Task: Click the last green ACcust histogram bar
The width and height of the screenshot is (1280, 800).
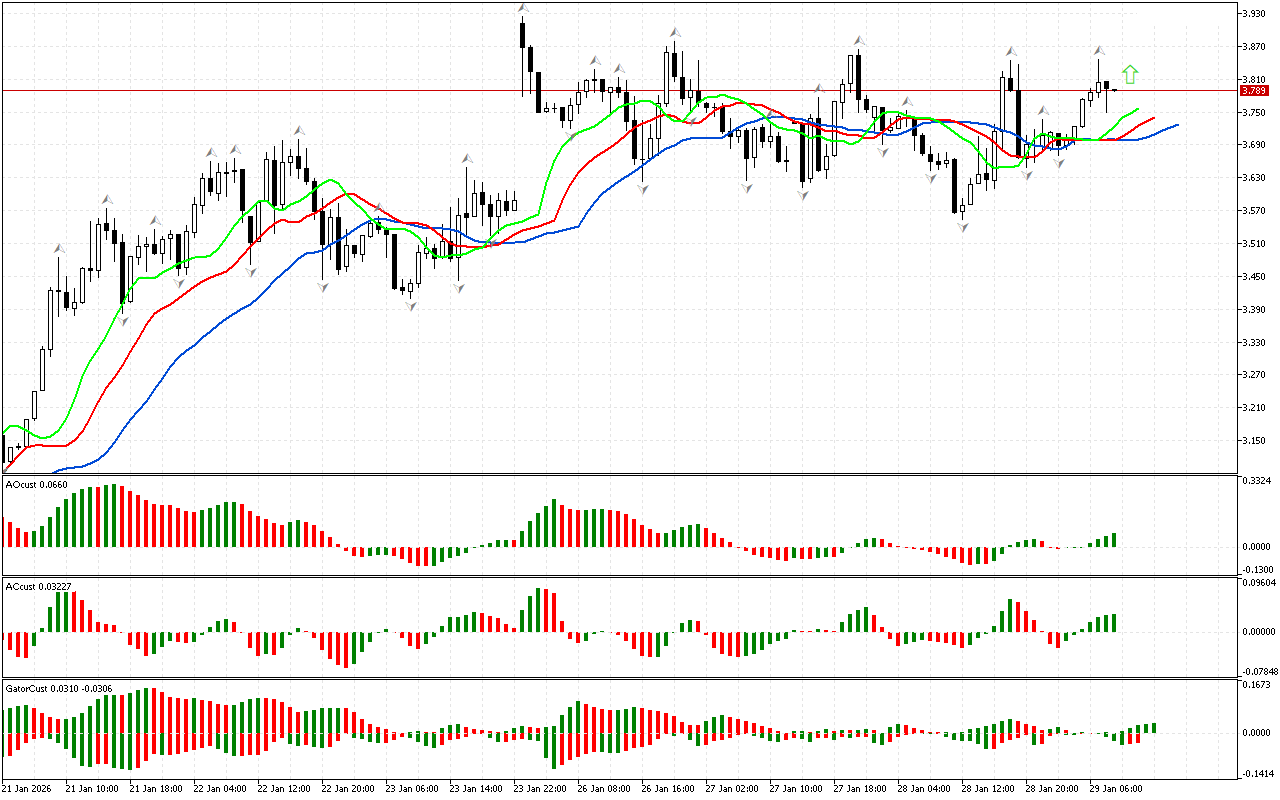Action: (x=1113, y=623)
